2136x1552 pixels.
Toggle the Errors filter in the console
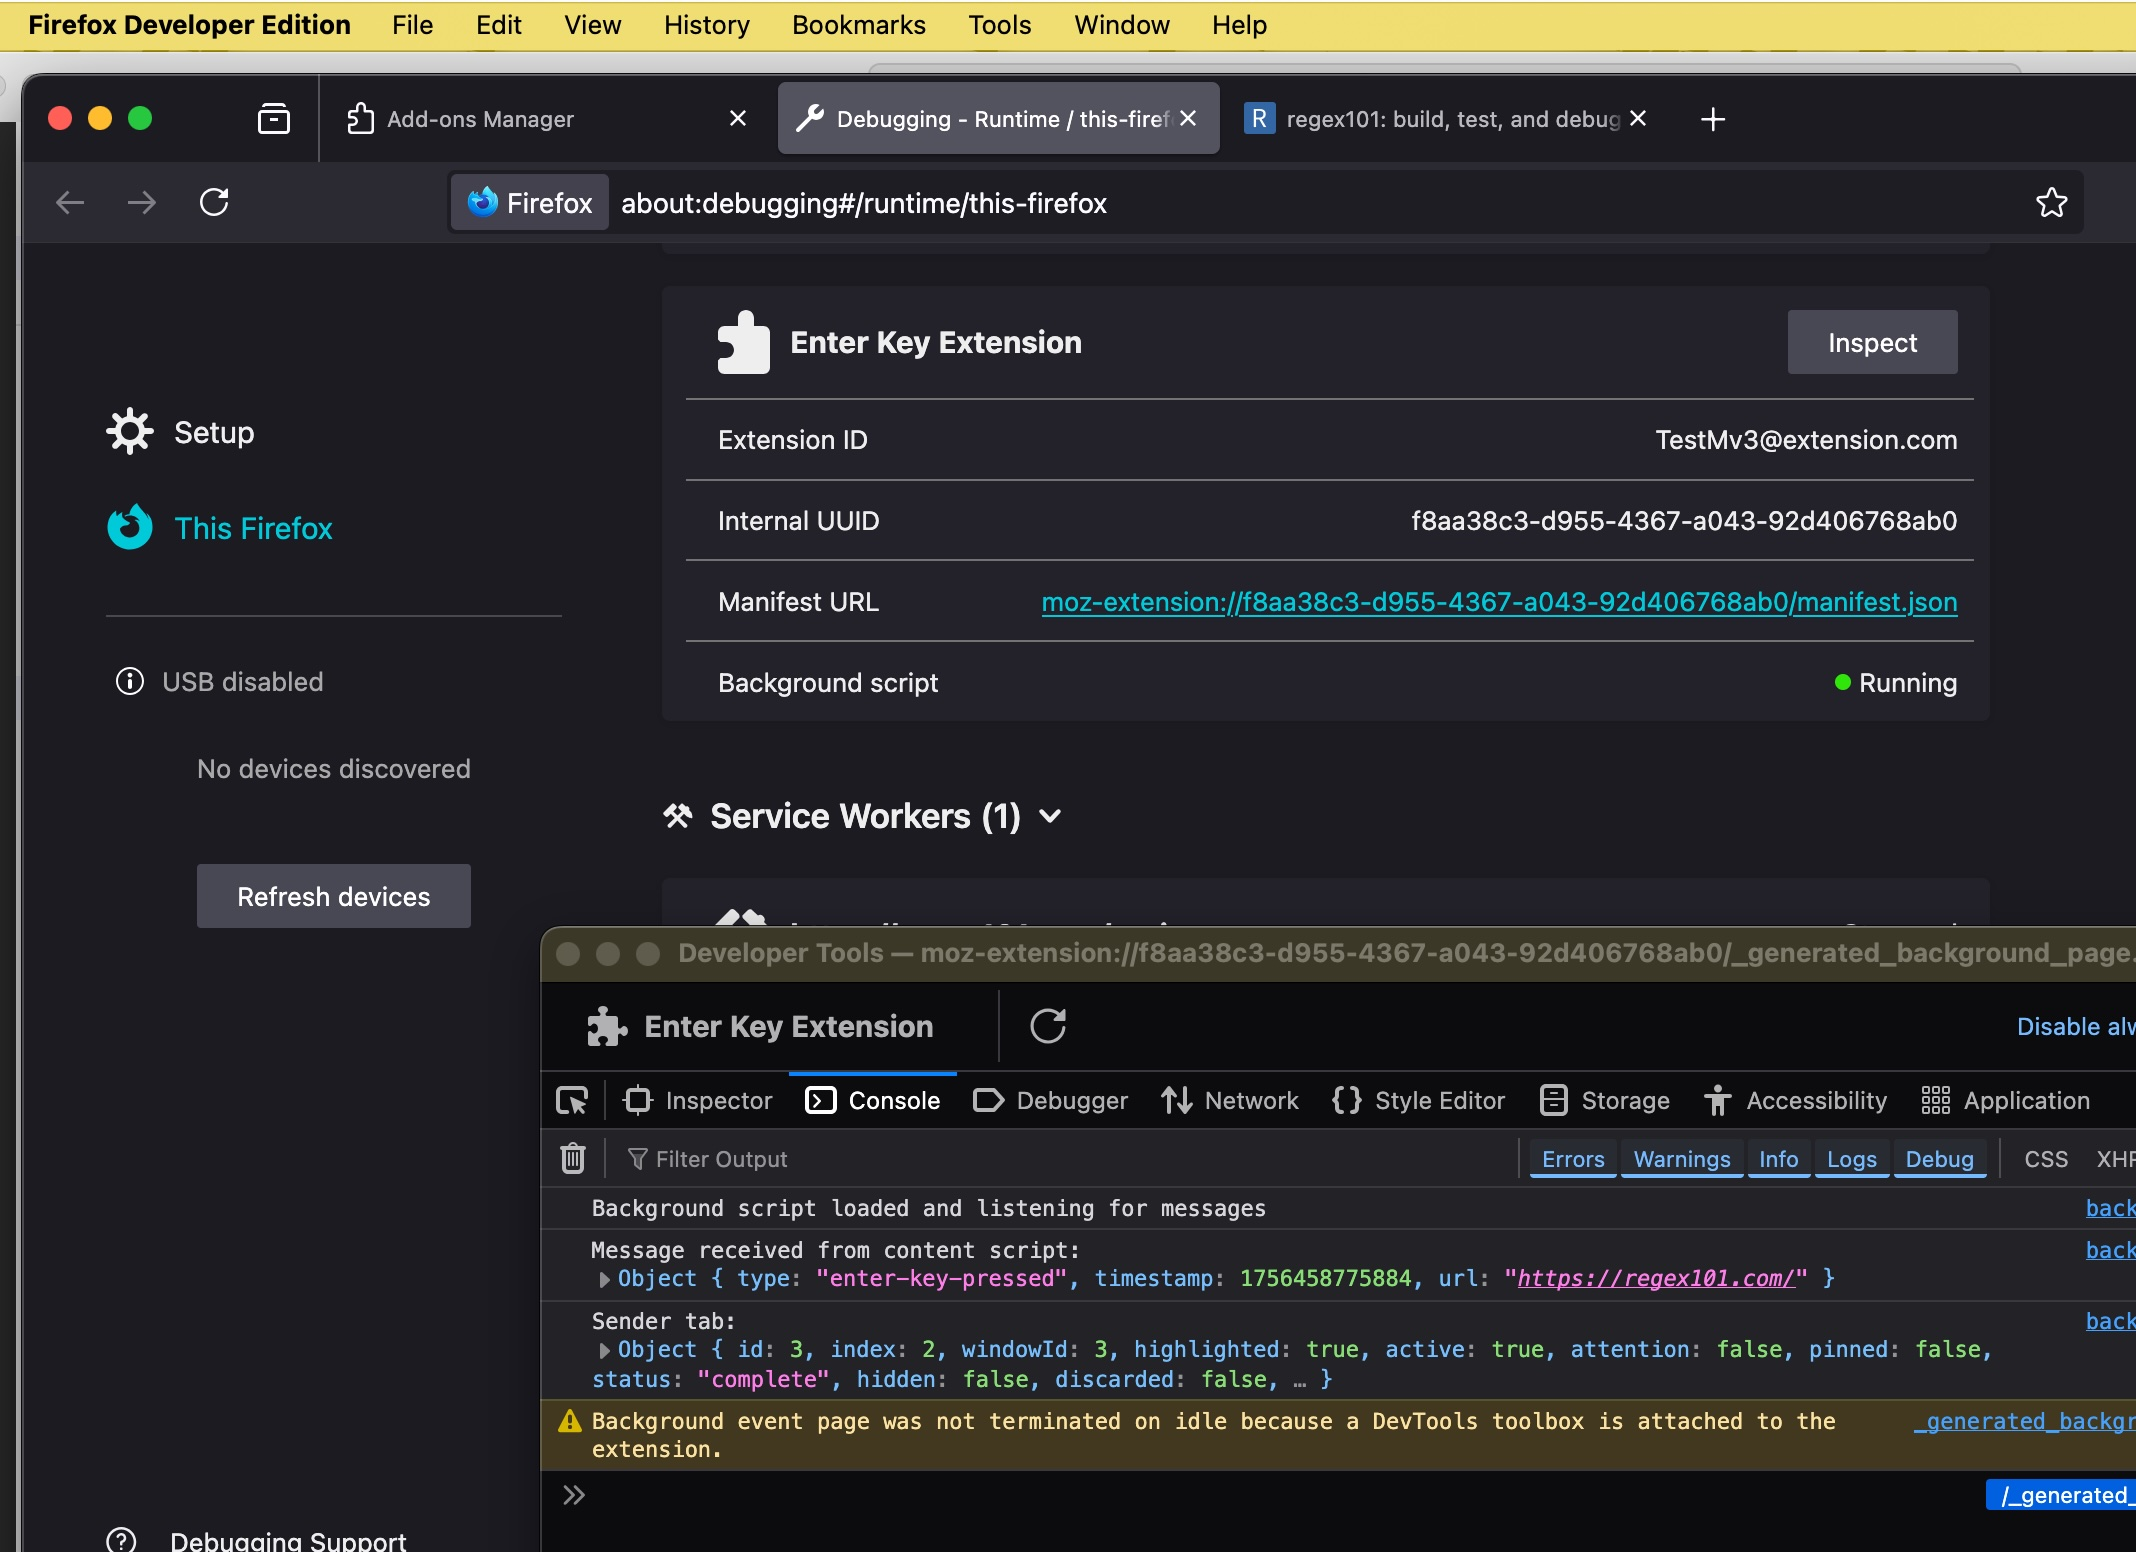click(x=1572, y=1159)
